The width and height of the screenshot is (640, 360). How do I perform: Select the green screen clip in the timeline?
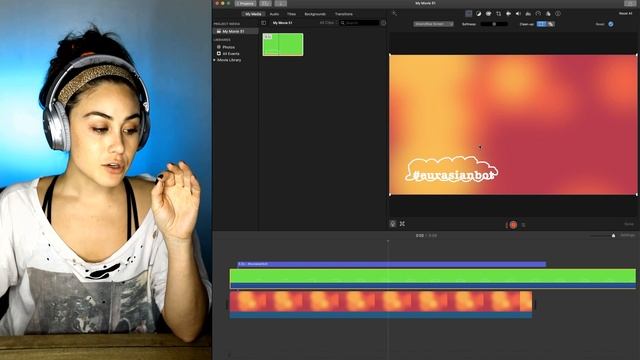coord(433,278)
